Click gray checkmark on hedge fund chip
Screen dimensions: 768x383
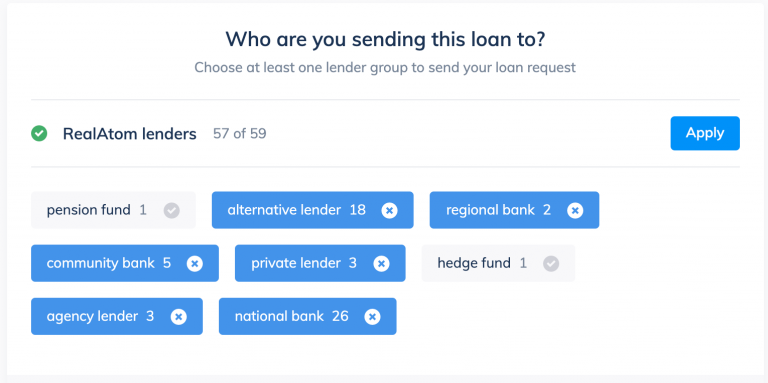(551, 263)
